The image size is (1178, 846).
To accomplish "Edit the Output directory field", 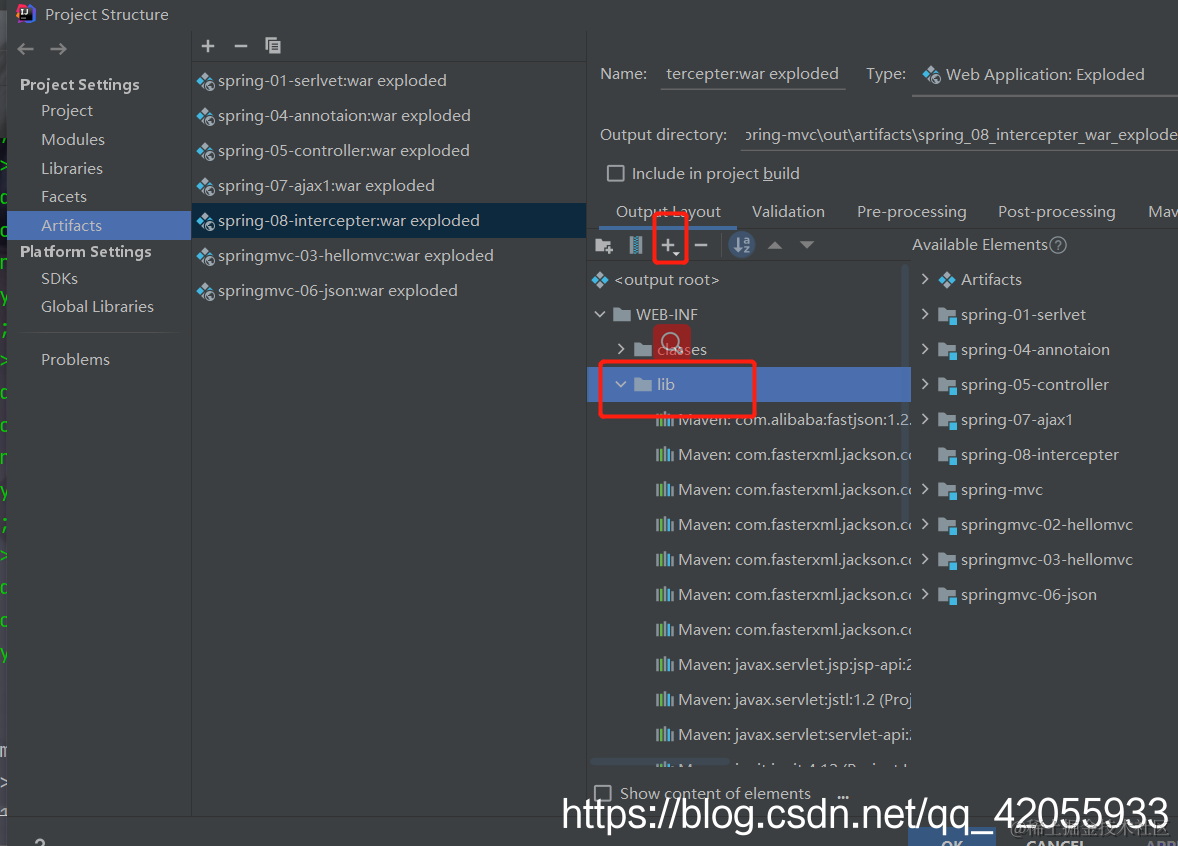I will [959, 135].
